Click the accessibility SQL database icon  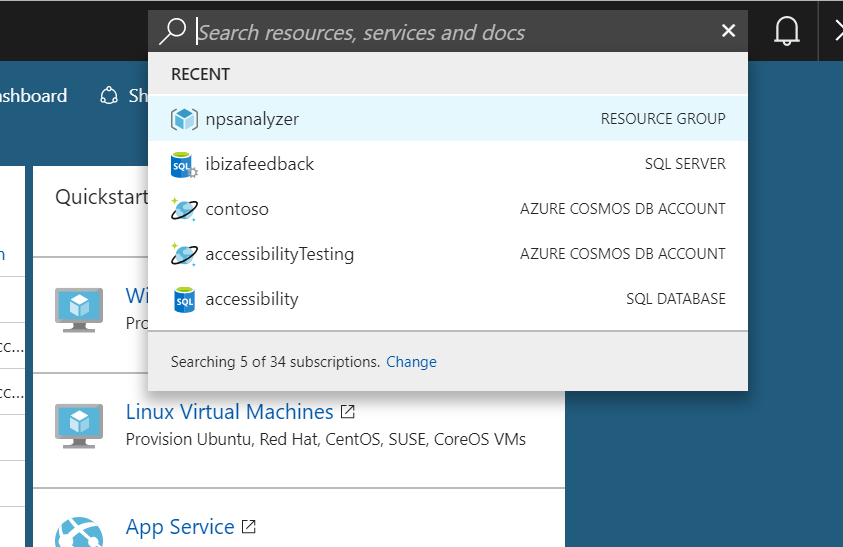[184, 299]
